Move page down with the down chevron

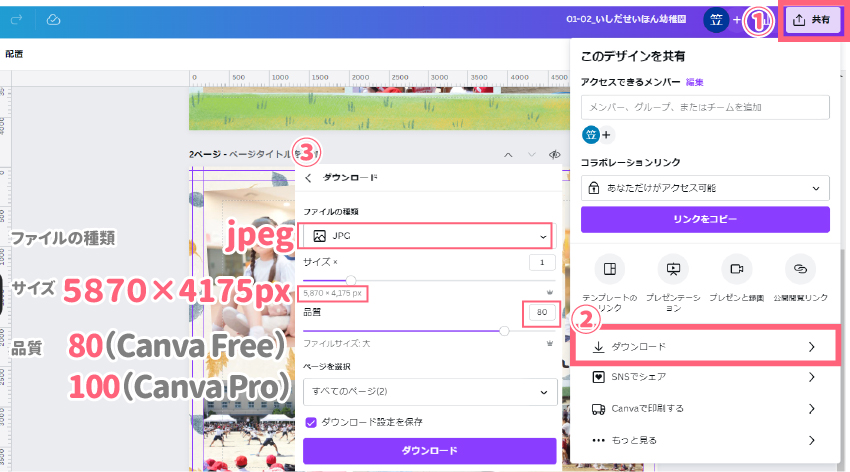click(531, 155)
